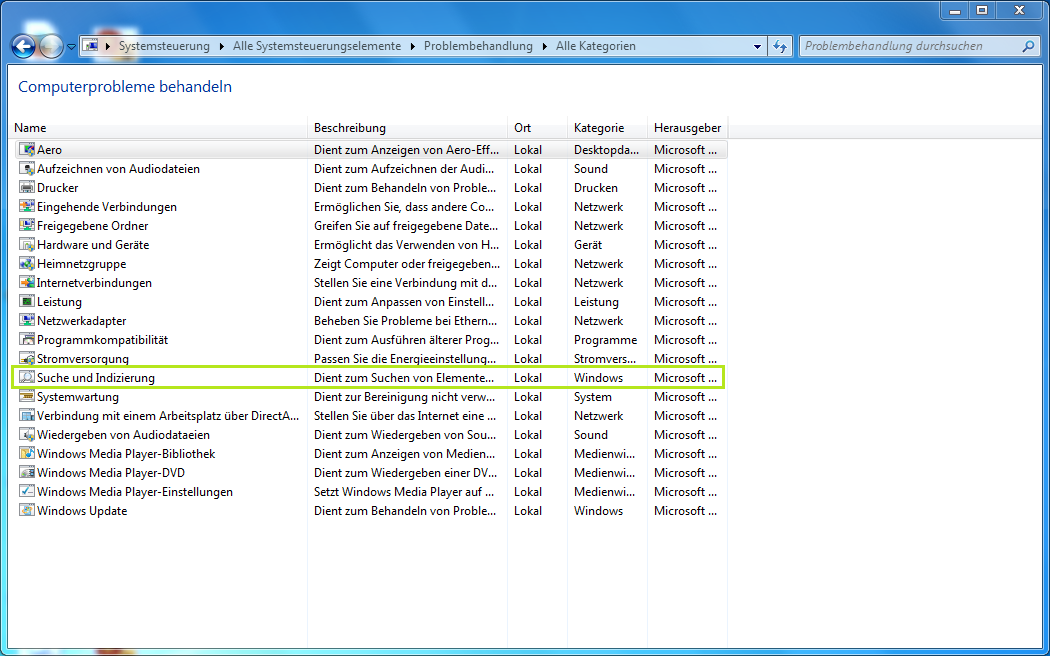Click the Suche und Indizierung magnifier icon

click(x=27, y=378)
